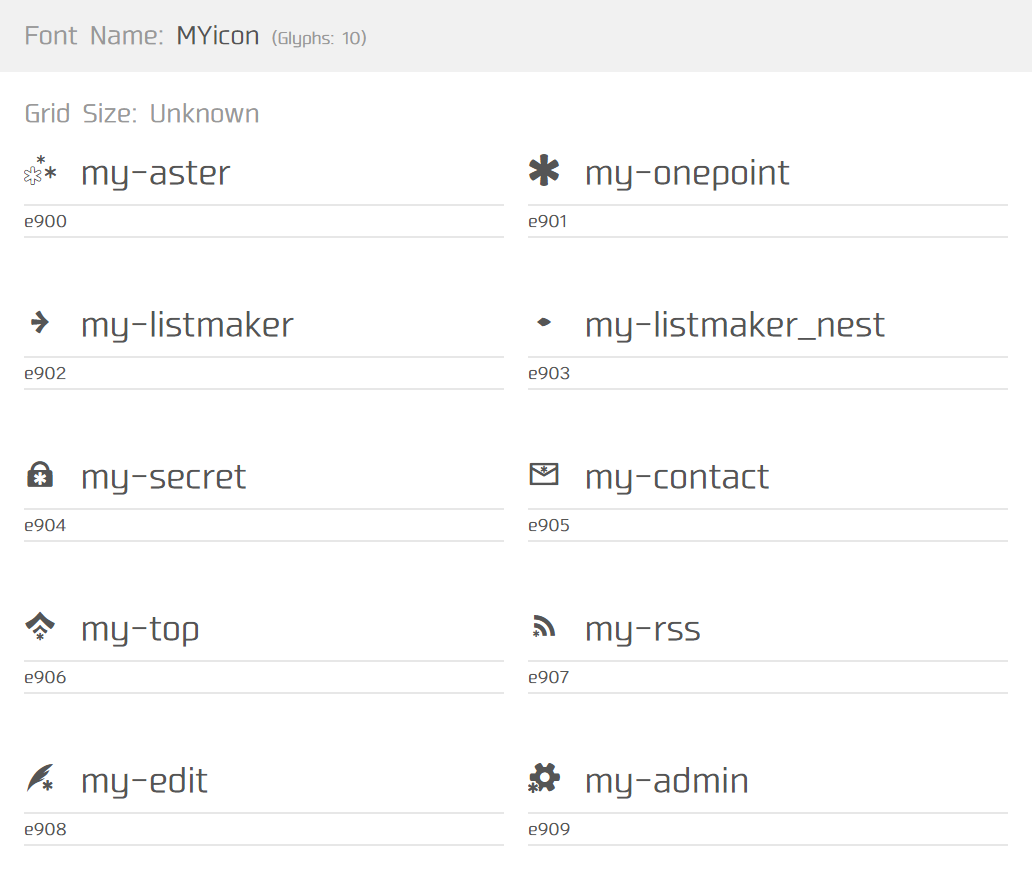Click the "Grid Size: Unknown" text
The width and height of the screenshot is (1032, 885).
point(142,114)
